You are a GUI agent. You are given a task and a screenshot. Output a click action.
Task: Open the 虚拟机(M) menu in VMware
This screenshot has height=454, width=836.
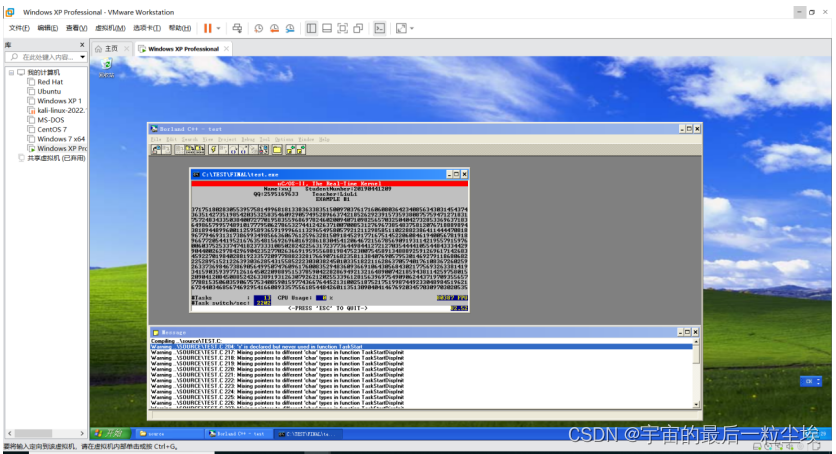point(110,28)
